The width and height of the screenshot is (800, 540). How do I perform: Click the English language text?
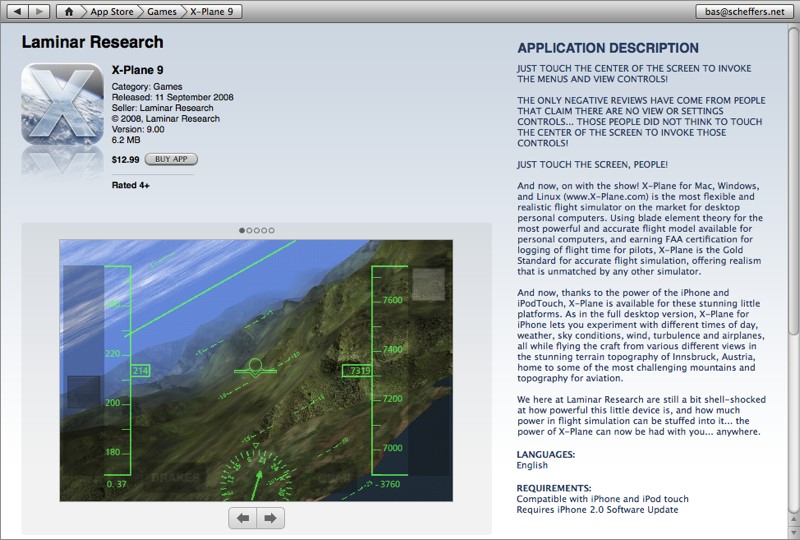click(x=532, y=465)
